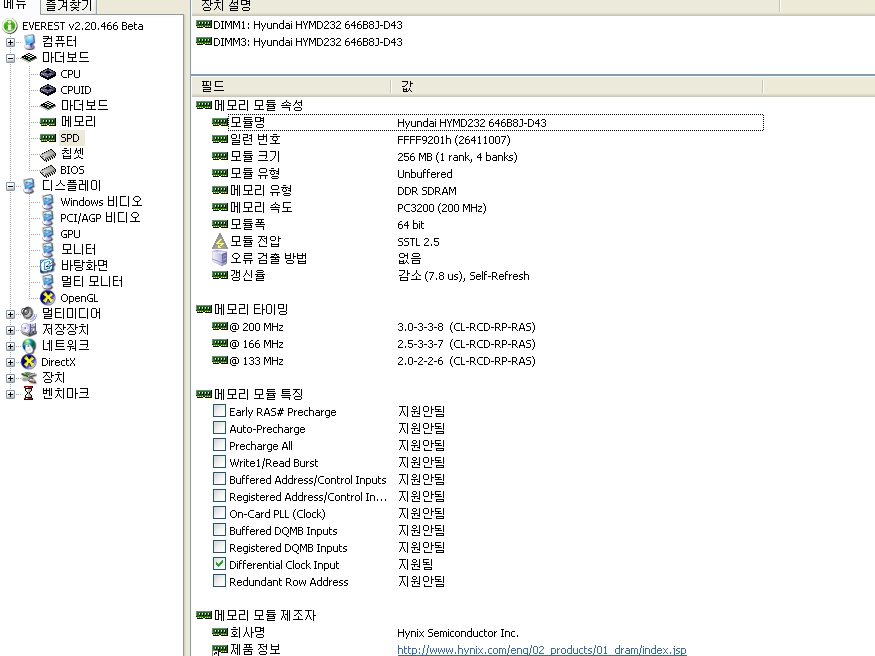The width and height of the screenshot is (875, 656).
Task: Click the 모니터 display icon
Action: [48, 250]
